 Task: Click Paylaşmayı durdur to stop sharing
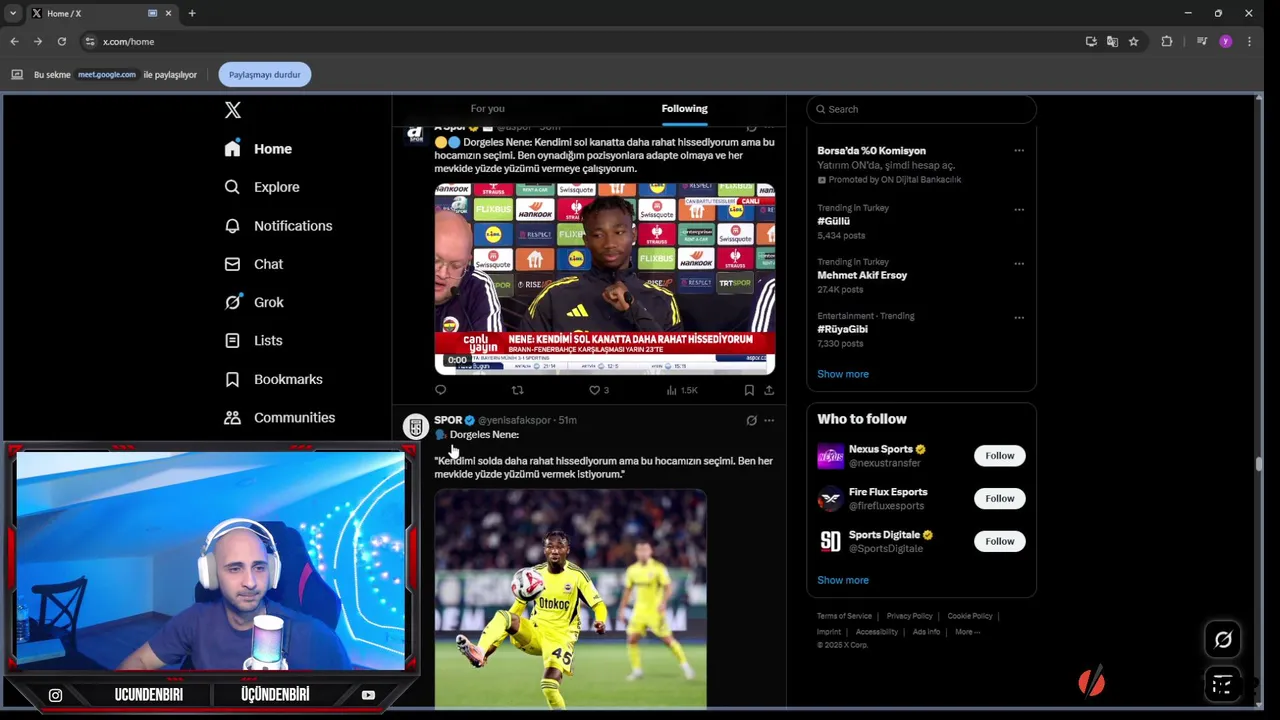coord(264,75)
